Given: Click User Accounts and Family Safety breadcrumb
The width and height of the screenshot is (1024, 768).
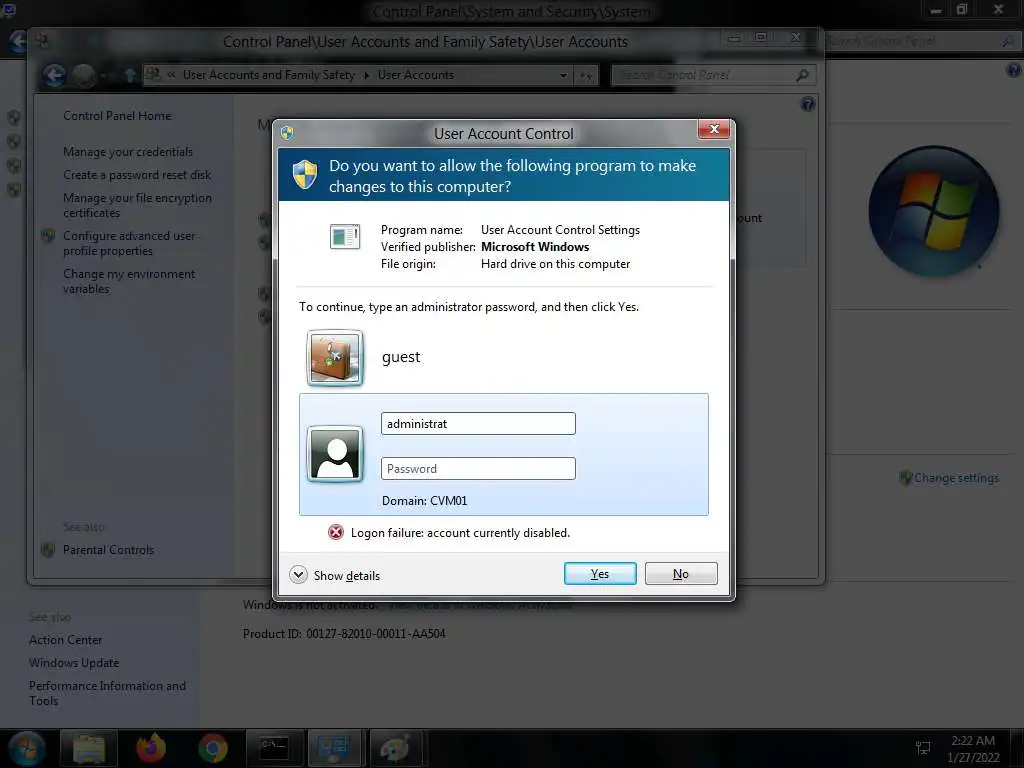Looking at the screenshot, I should pos(268,75).
